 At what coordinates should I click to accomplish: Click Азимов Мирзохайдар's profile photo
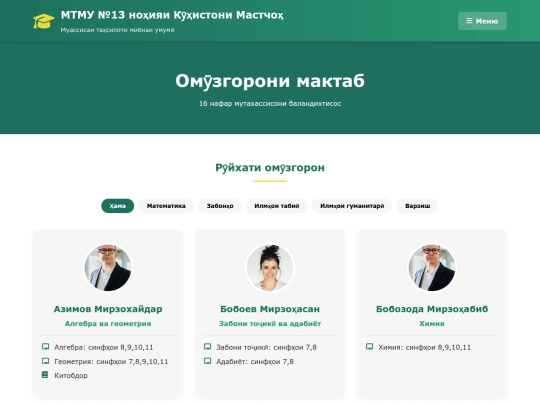point(108,268)
